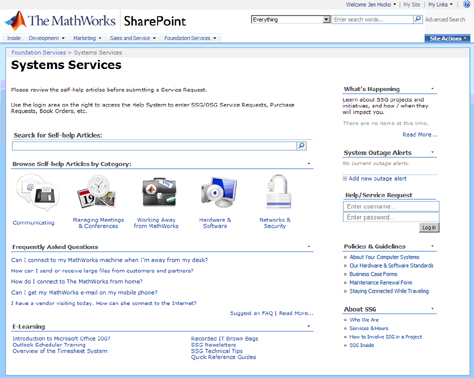Select the Sales and Service tab
Viewport: 474px width, 378px height.
[x=130, y=38]
